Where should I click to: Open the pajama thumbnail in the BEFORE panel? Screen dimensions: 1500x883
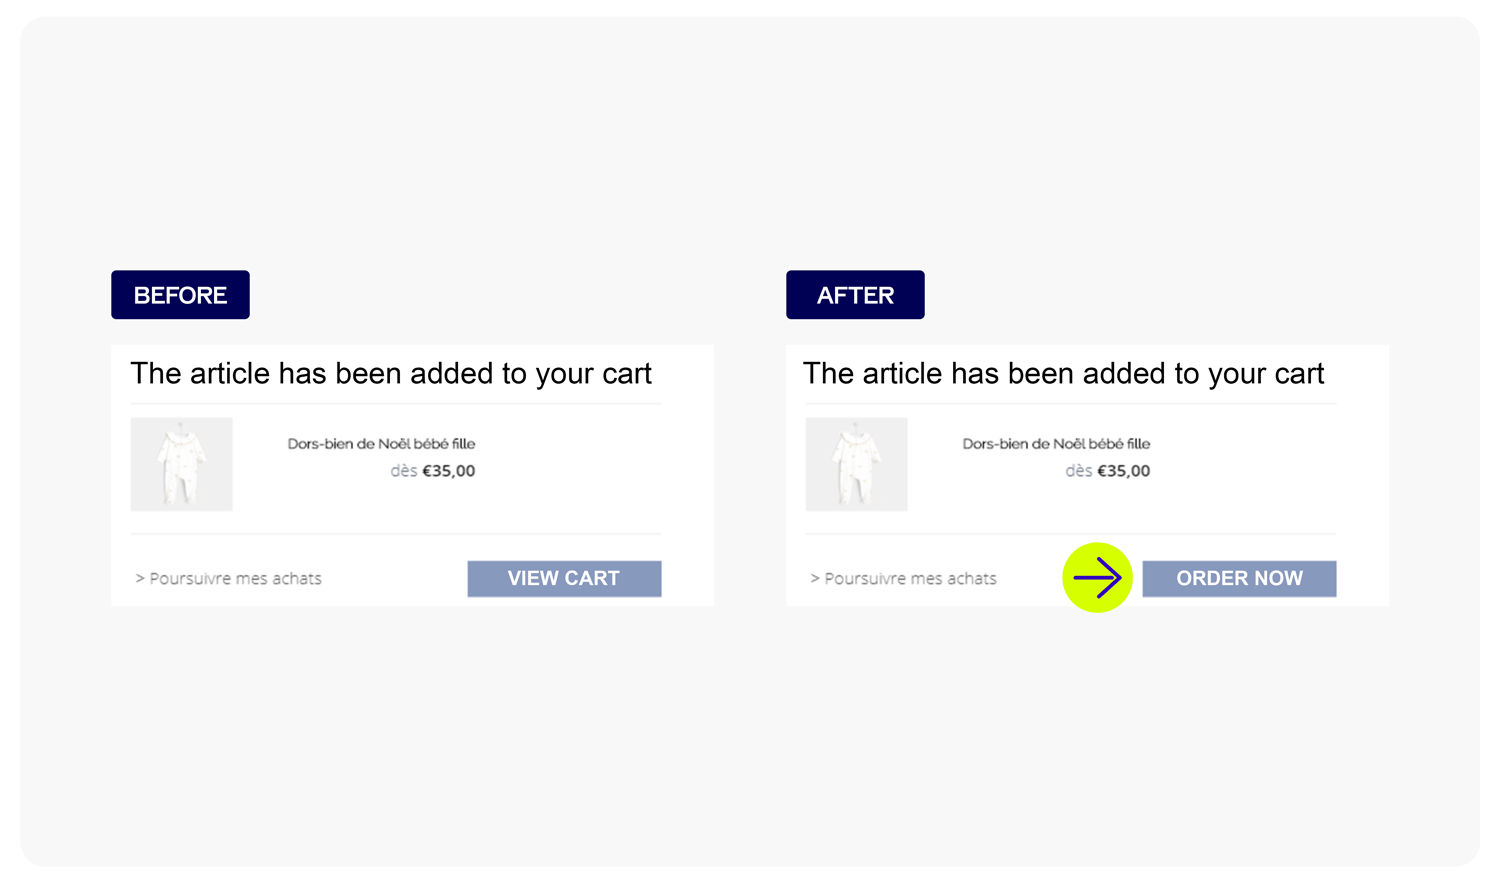[181, 464]
